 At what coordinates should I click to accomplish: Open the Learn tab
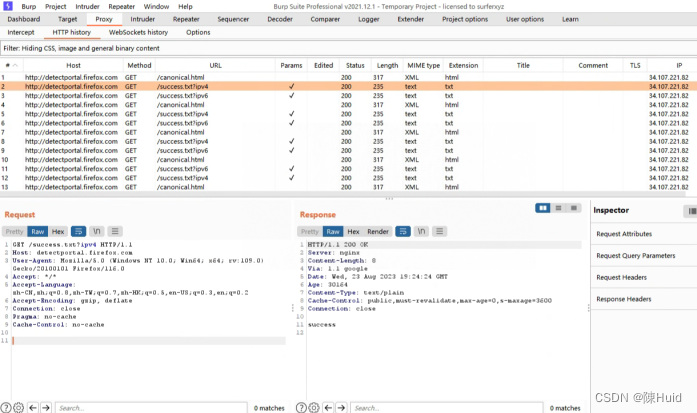[x=570, y=19]
